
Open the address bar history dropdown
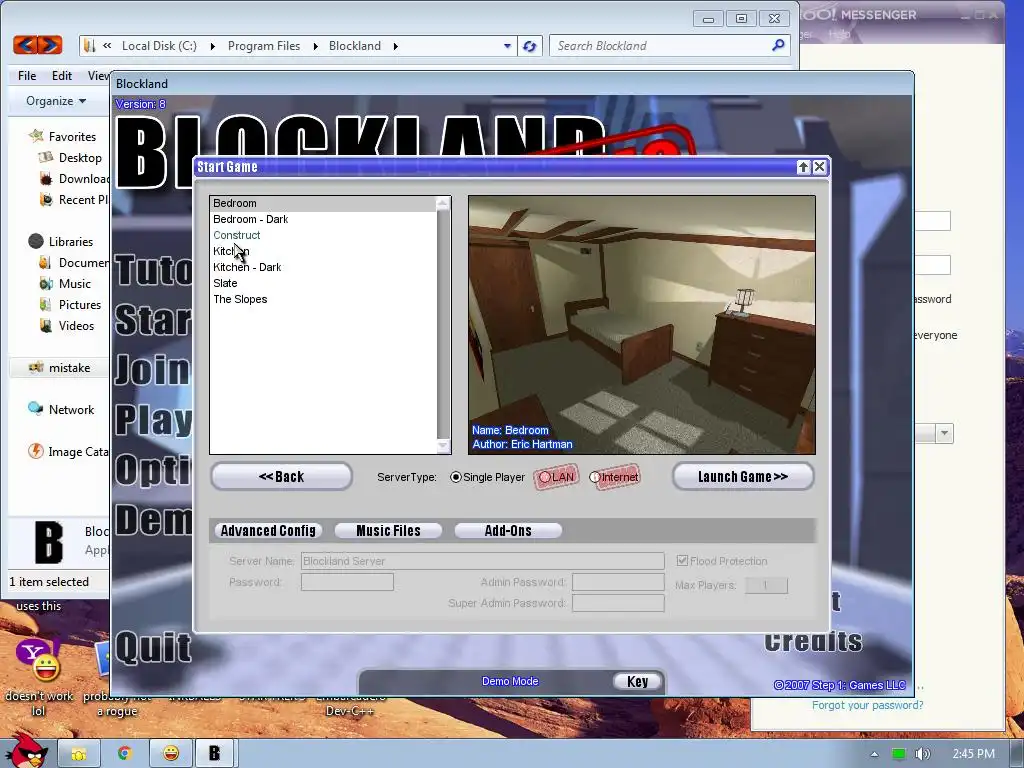pyautogui.click(x=507, y=46)
